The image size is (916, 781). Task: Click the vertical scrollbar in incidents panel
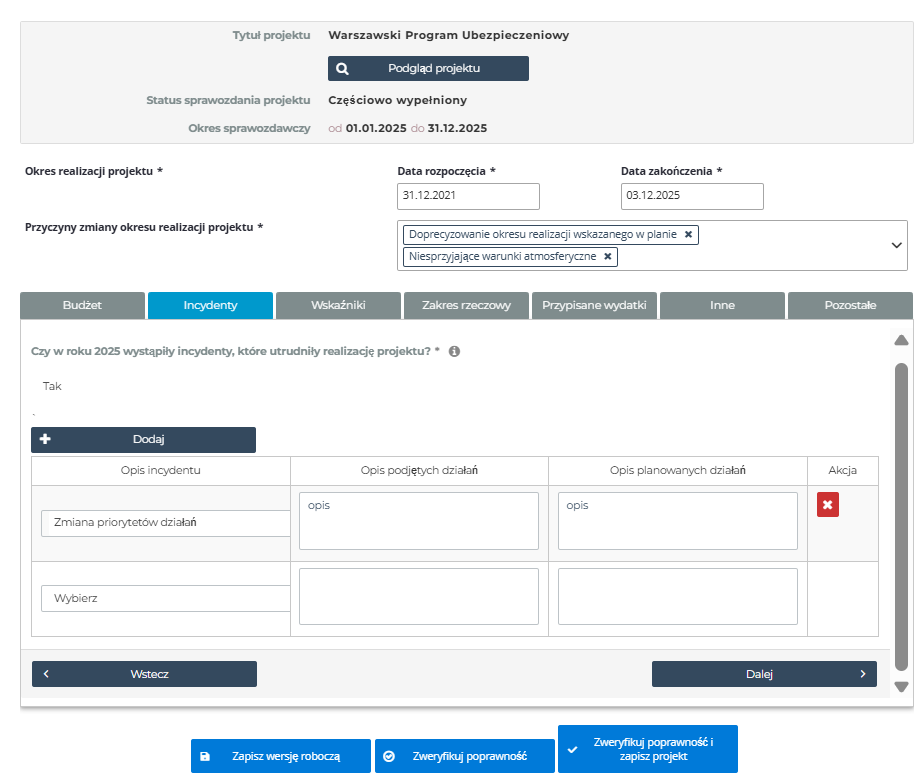(x=901, y=515)
